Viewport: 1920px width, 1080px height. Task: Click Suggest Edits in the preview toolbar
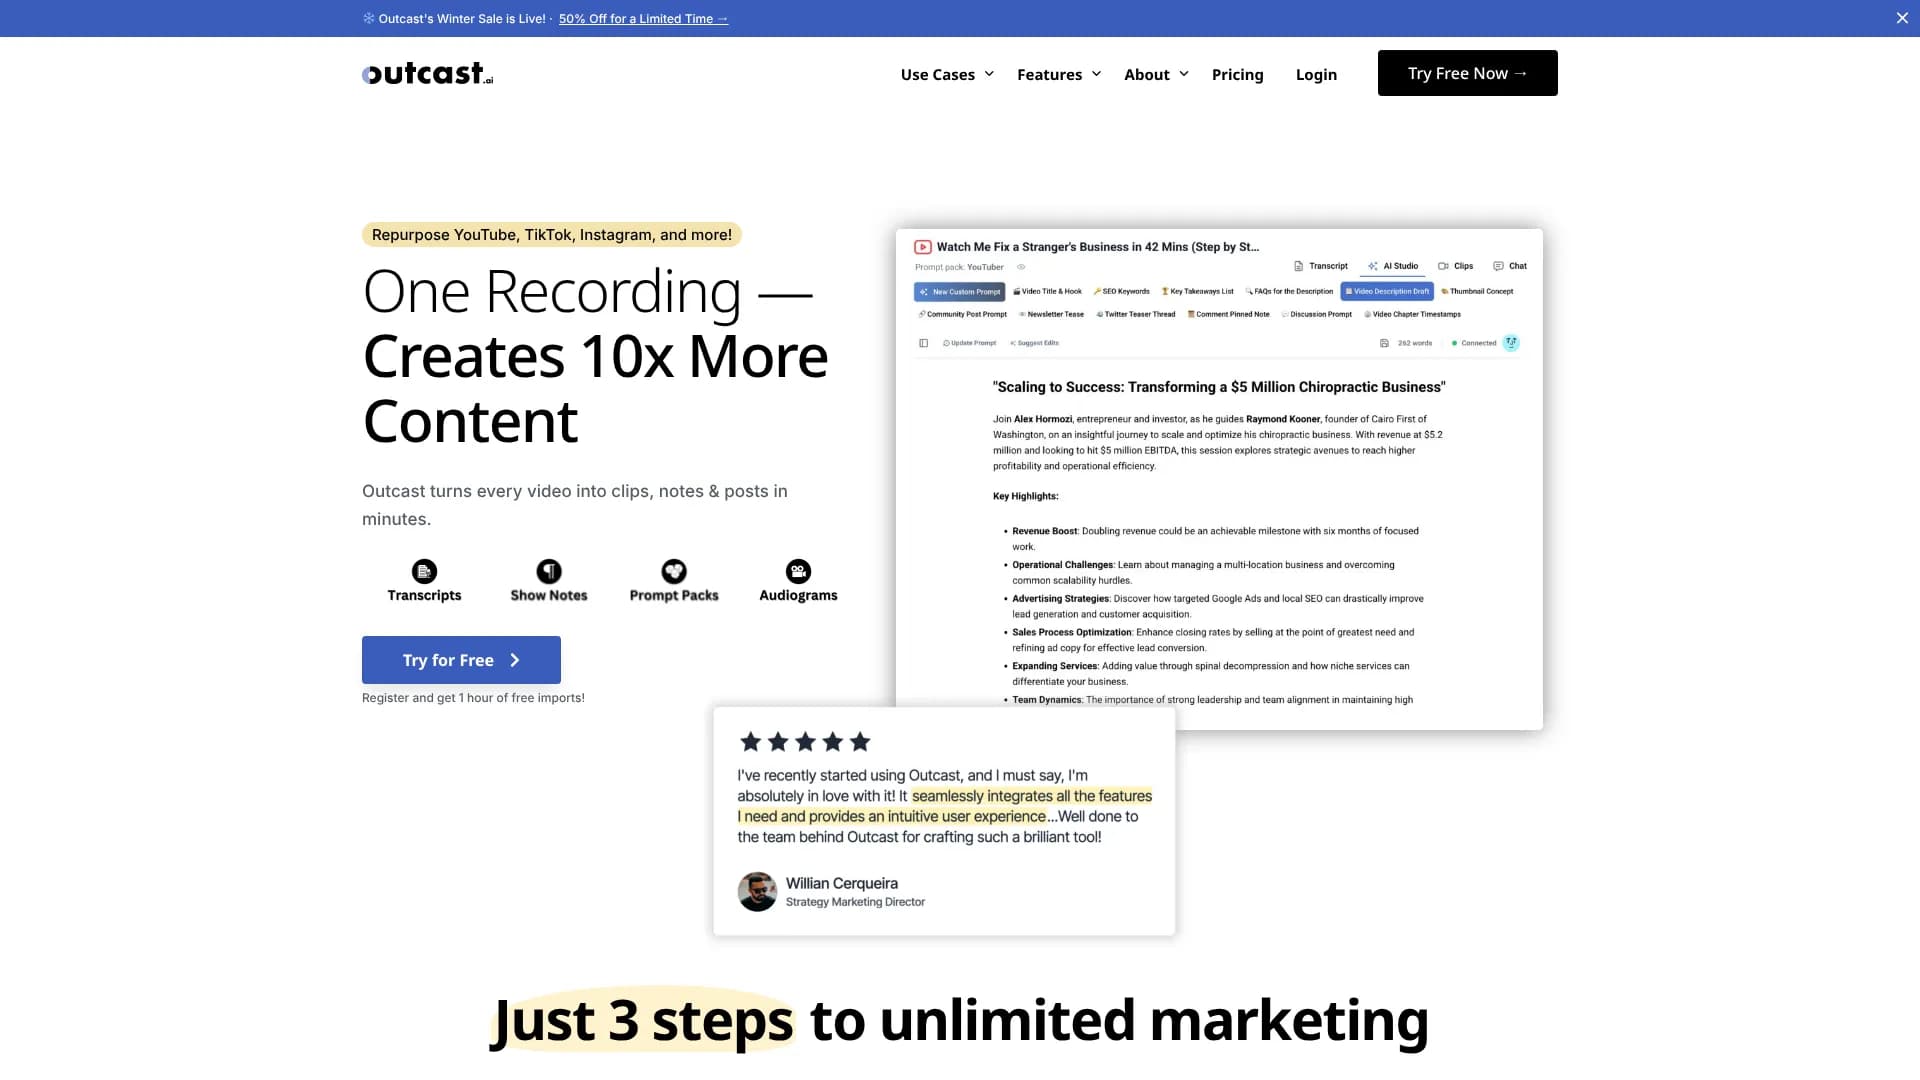1034,343
